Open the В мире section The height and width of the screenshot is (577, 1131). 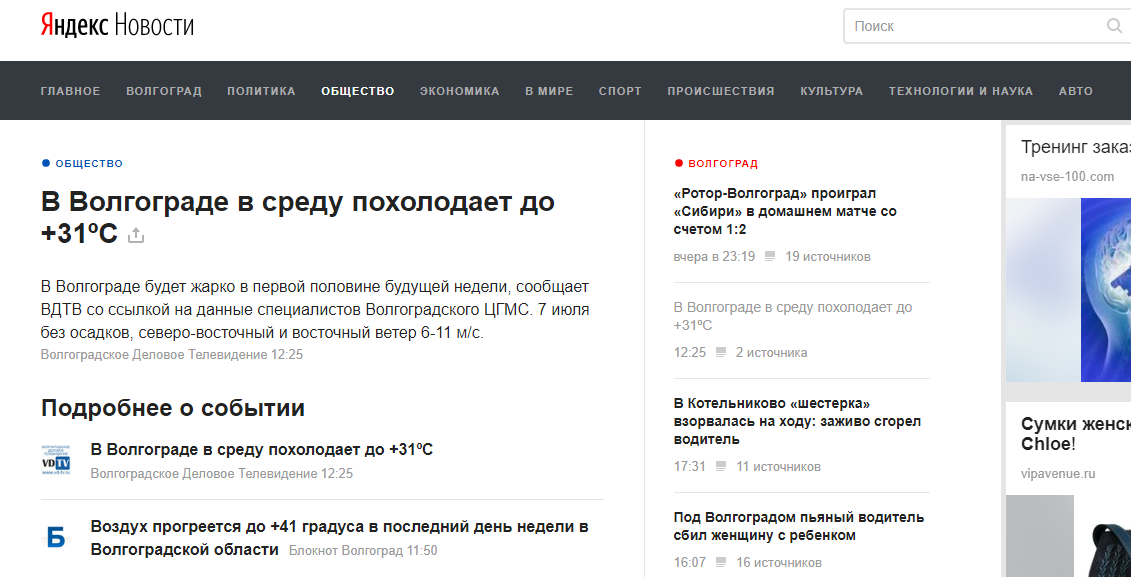point(549,91)
